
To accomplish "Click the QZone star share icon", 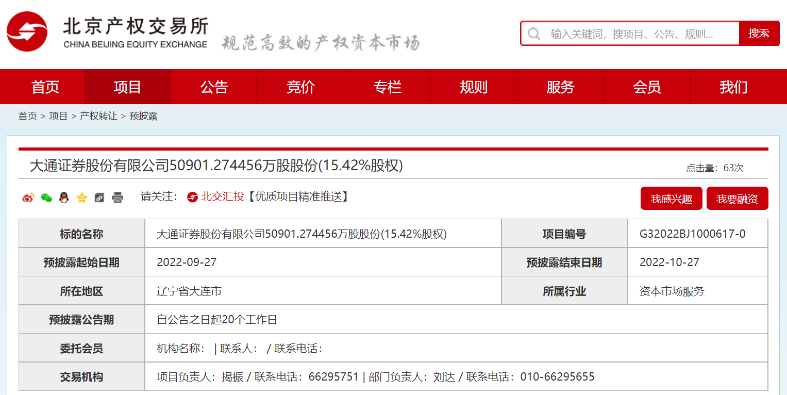I will 82,198.
